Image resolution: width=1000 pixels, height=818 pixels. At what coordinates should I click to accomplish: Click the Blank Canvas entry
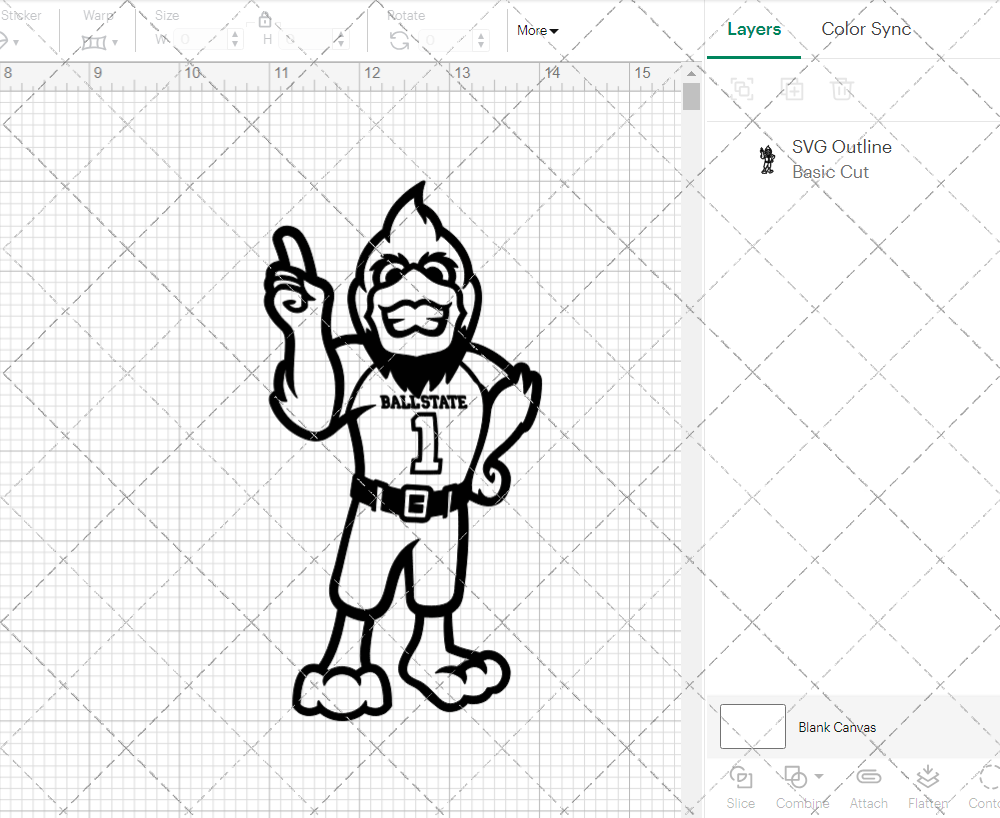coord(838,727)
